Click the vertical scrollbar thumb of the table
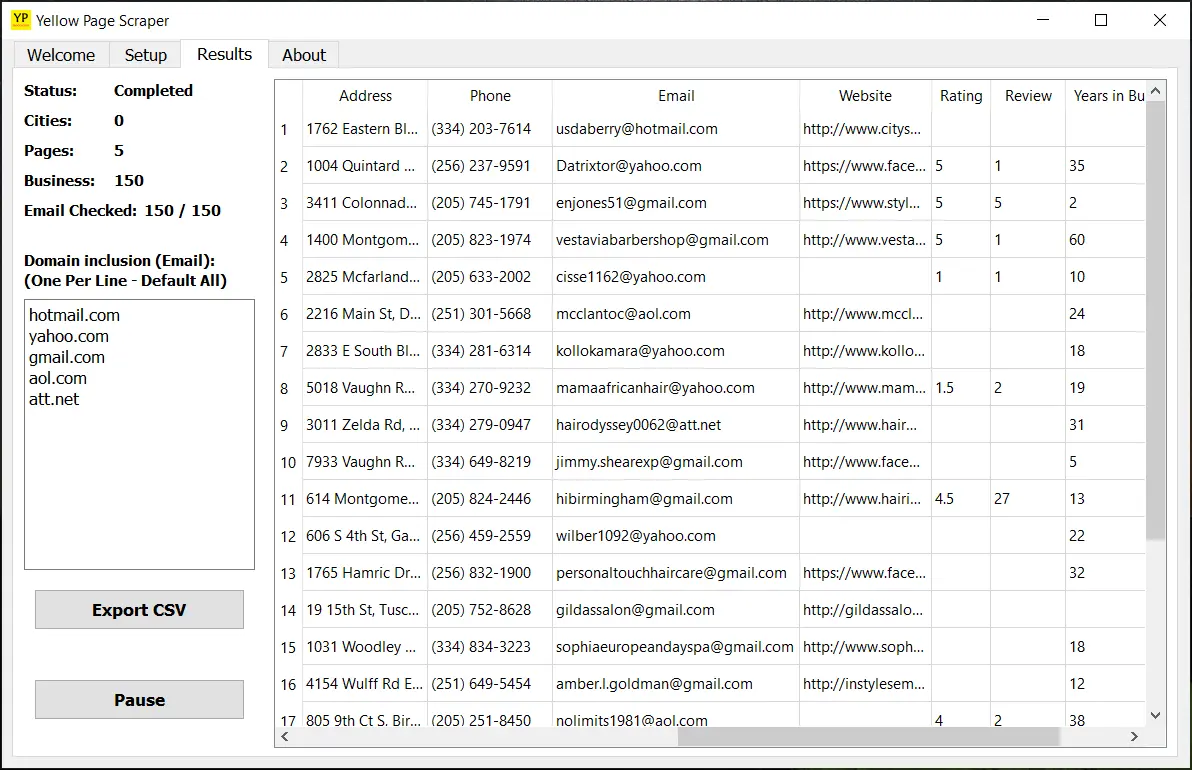This screenshot has width=1192, height=770. [x=1156, y=320]
